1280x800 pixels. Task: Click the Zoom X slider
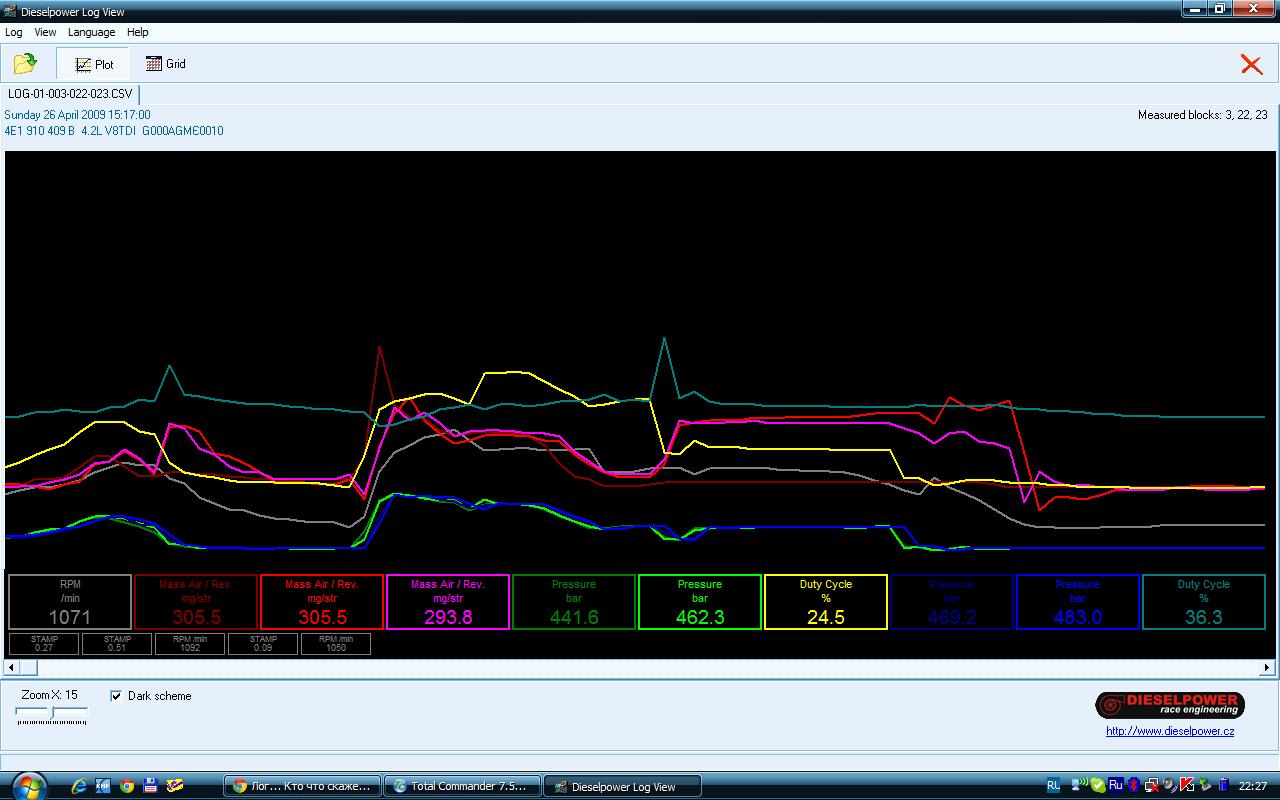click(52, 713)
